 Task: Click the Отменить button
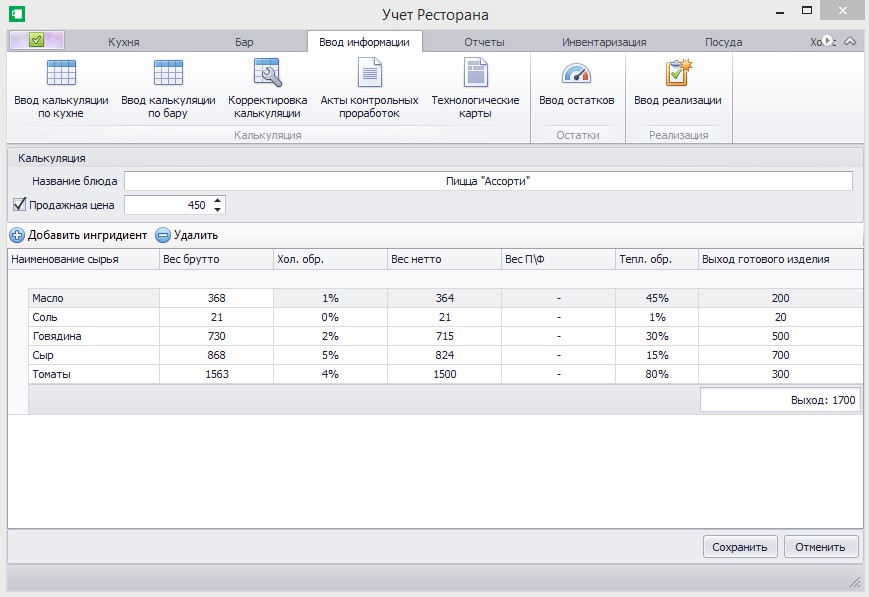point(821,547)
